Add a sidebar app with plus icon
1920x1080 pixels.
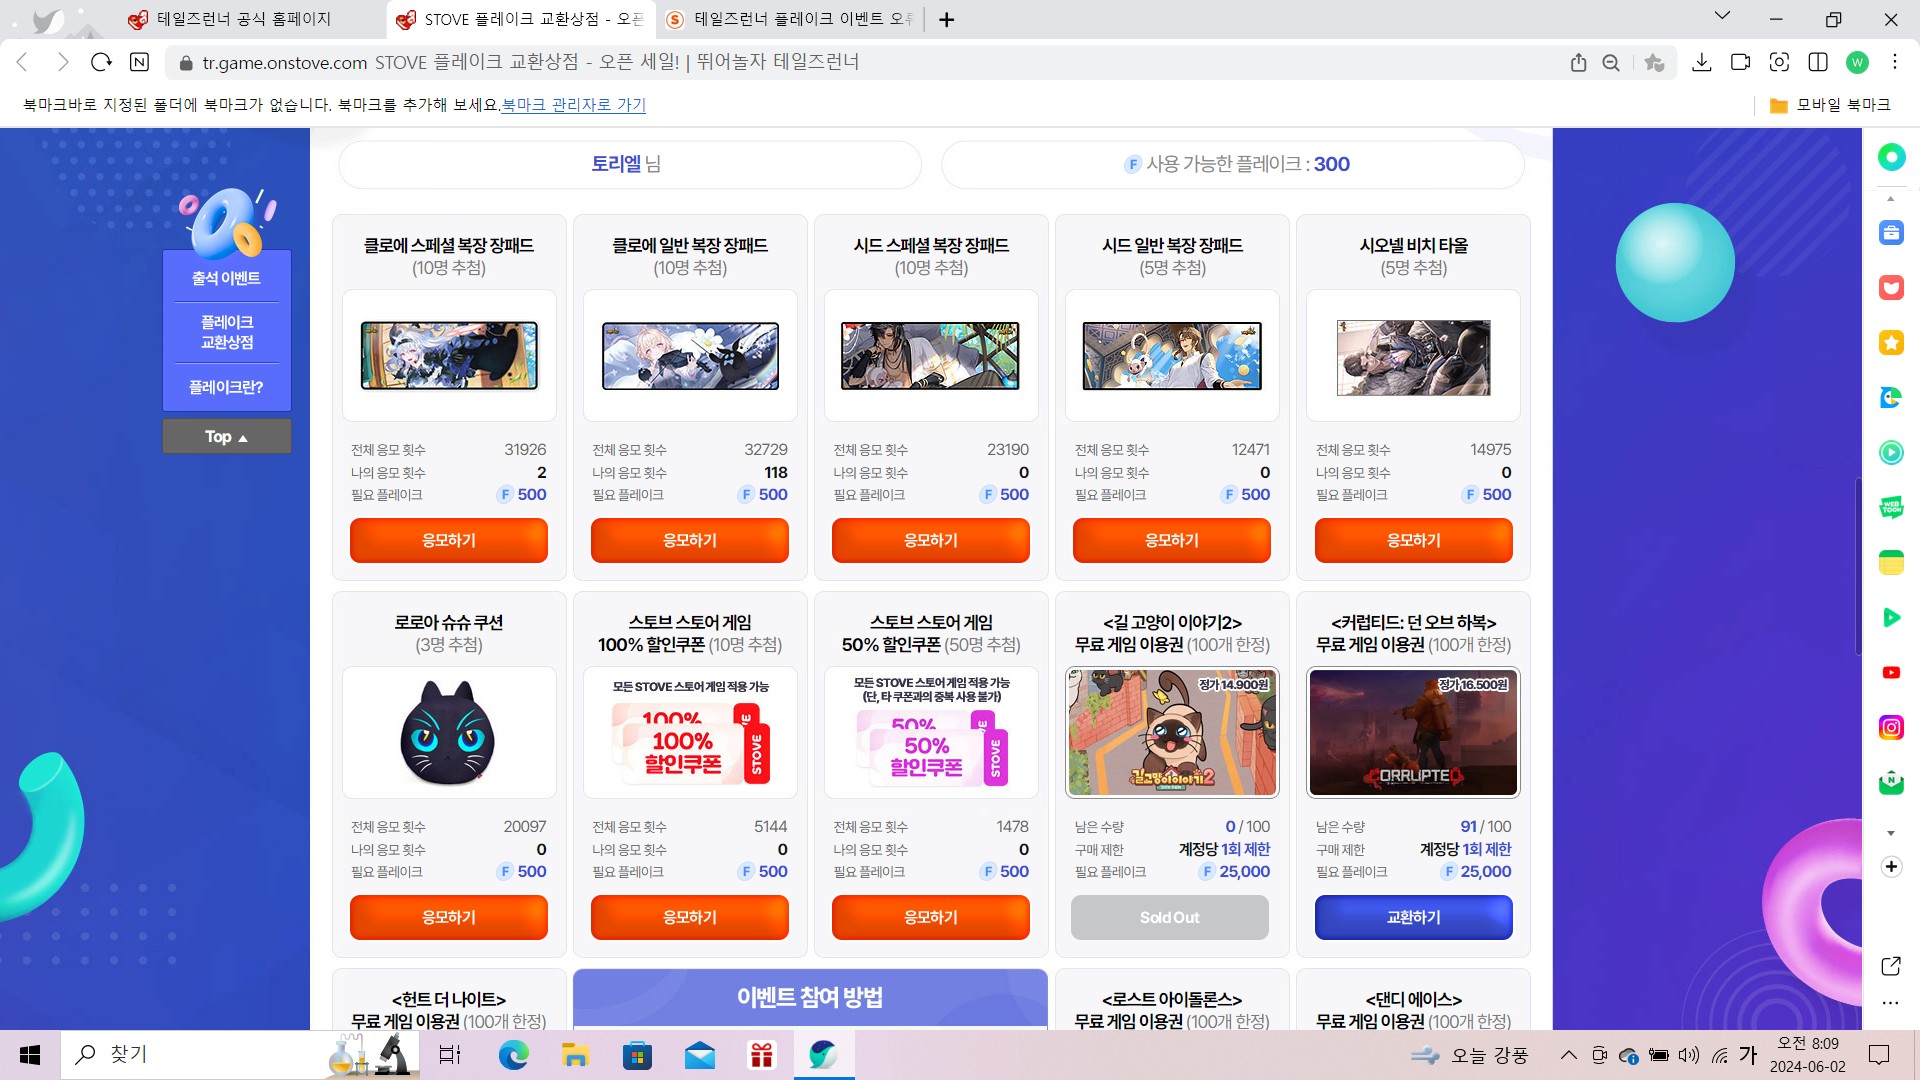click(1891, 867)
